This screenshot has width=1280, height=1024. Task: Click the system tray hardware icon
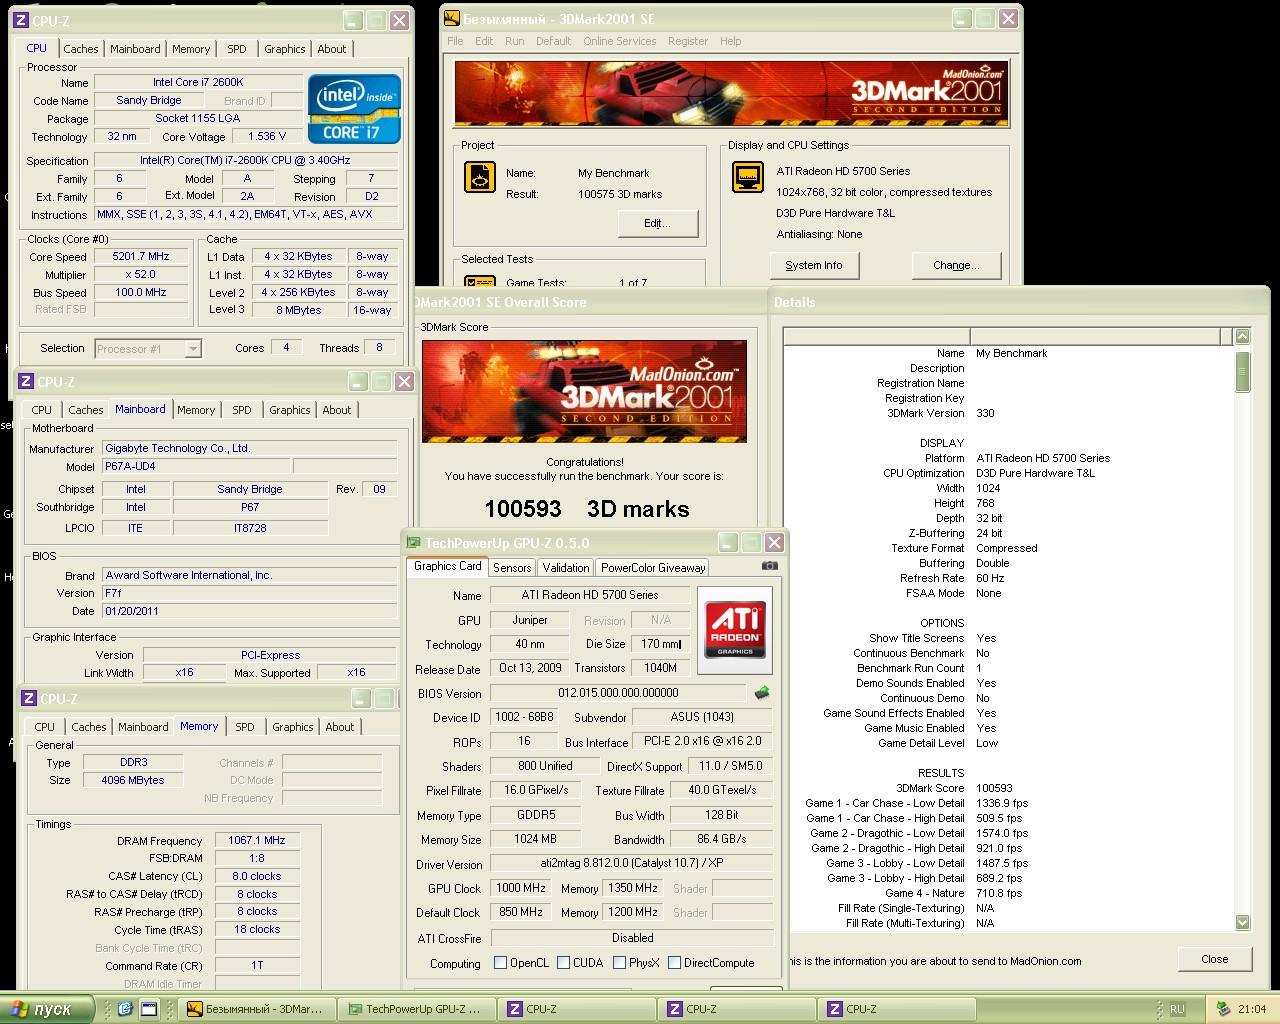coord(1224,1009)
